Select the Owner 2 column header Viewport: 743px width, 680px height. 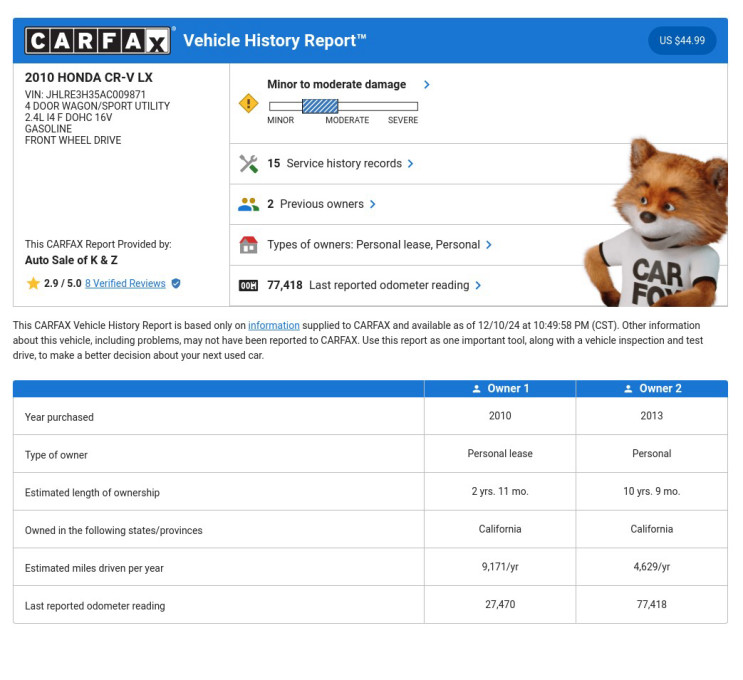pos(651,389)
